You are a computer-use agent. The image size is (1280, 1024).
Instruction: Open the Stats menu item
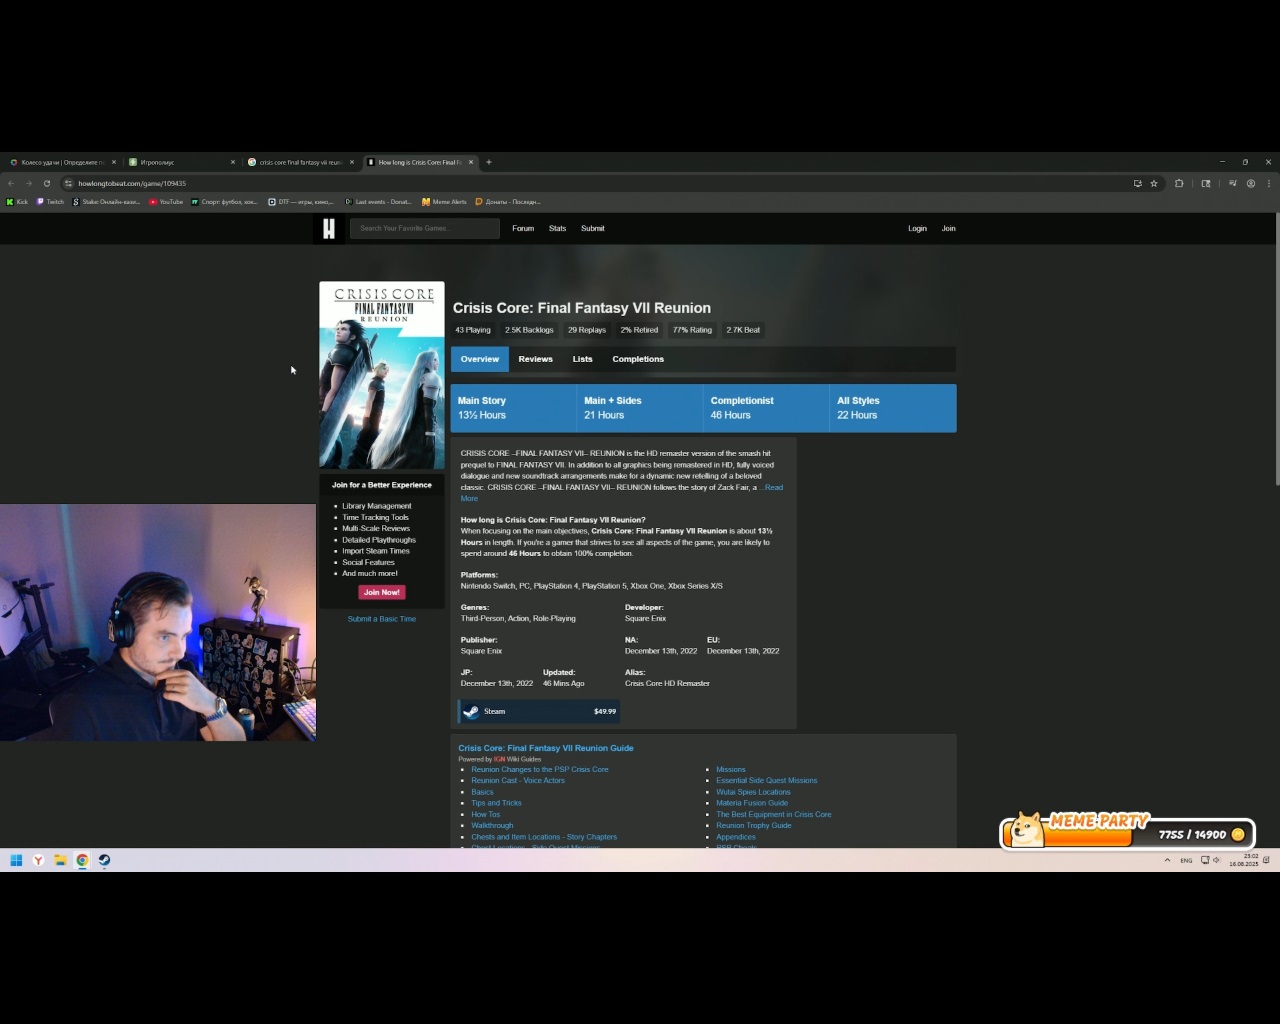[x=558, y=229]
